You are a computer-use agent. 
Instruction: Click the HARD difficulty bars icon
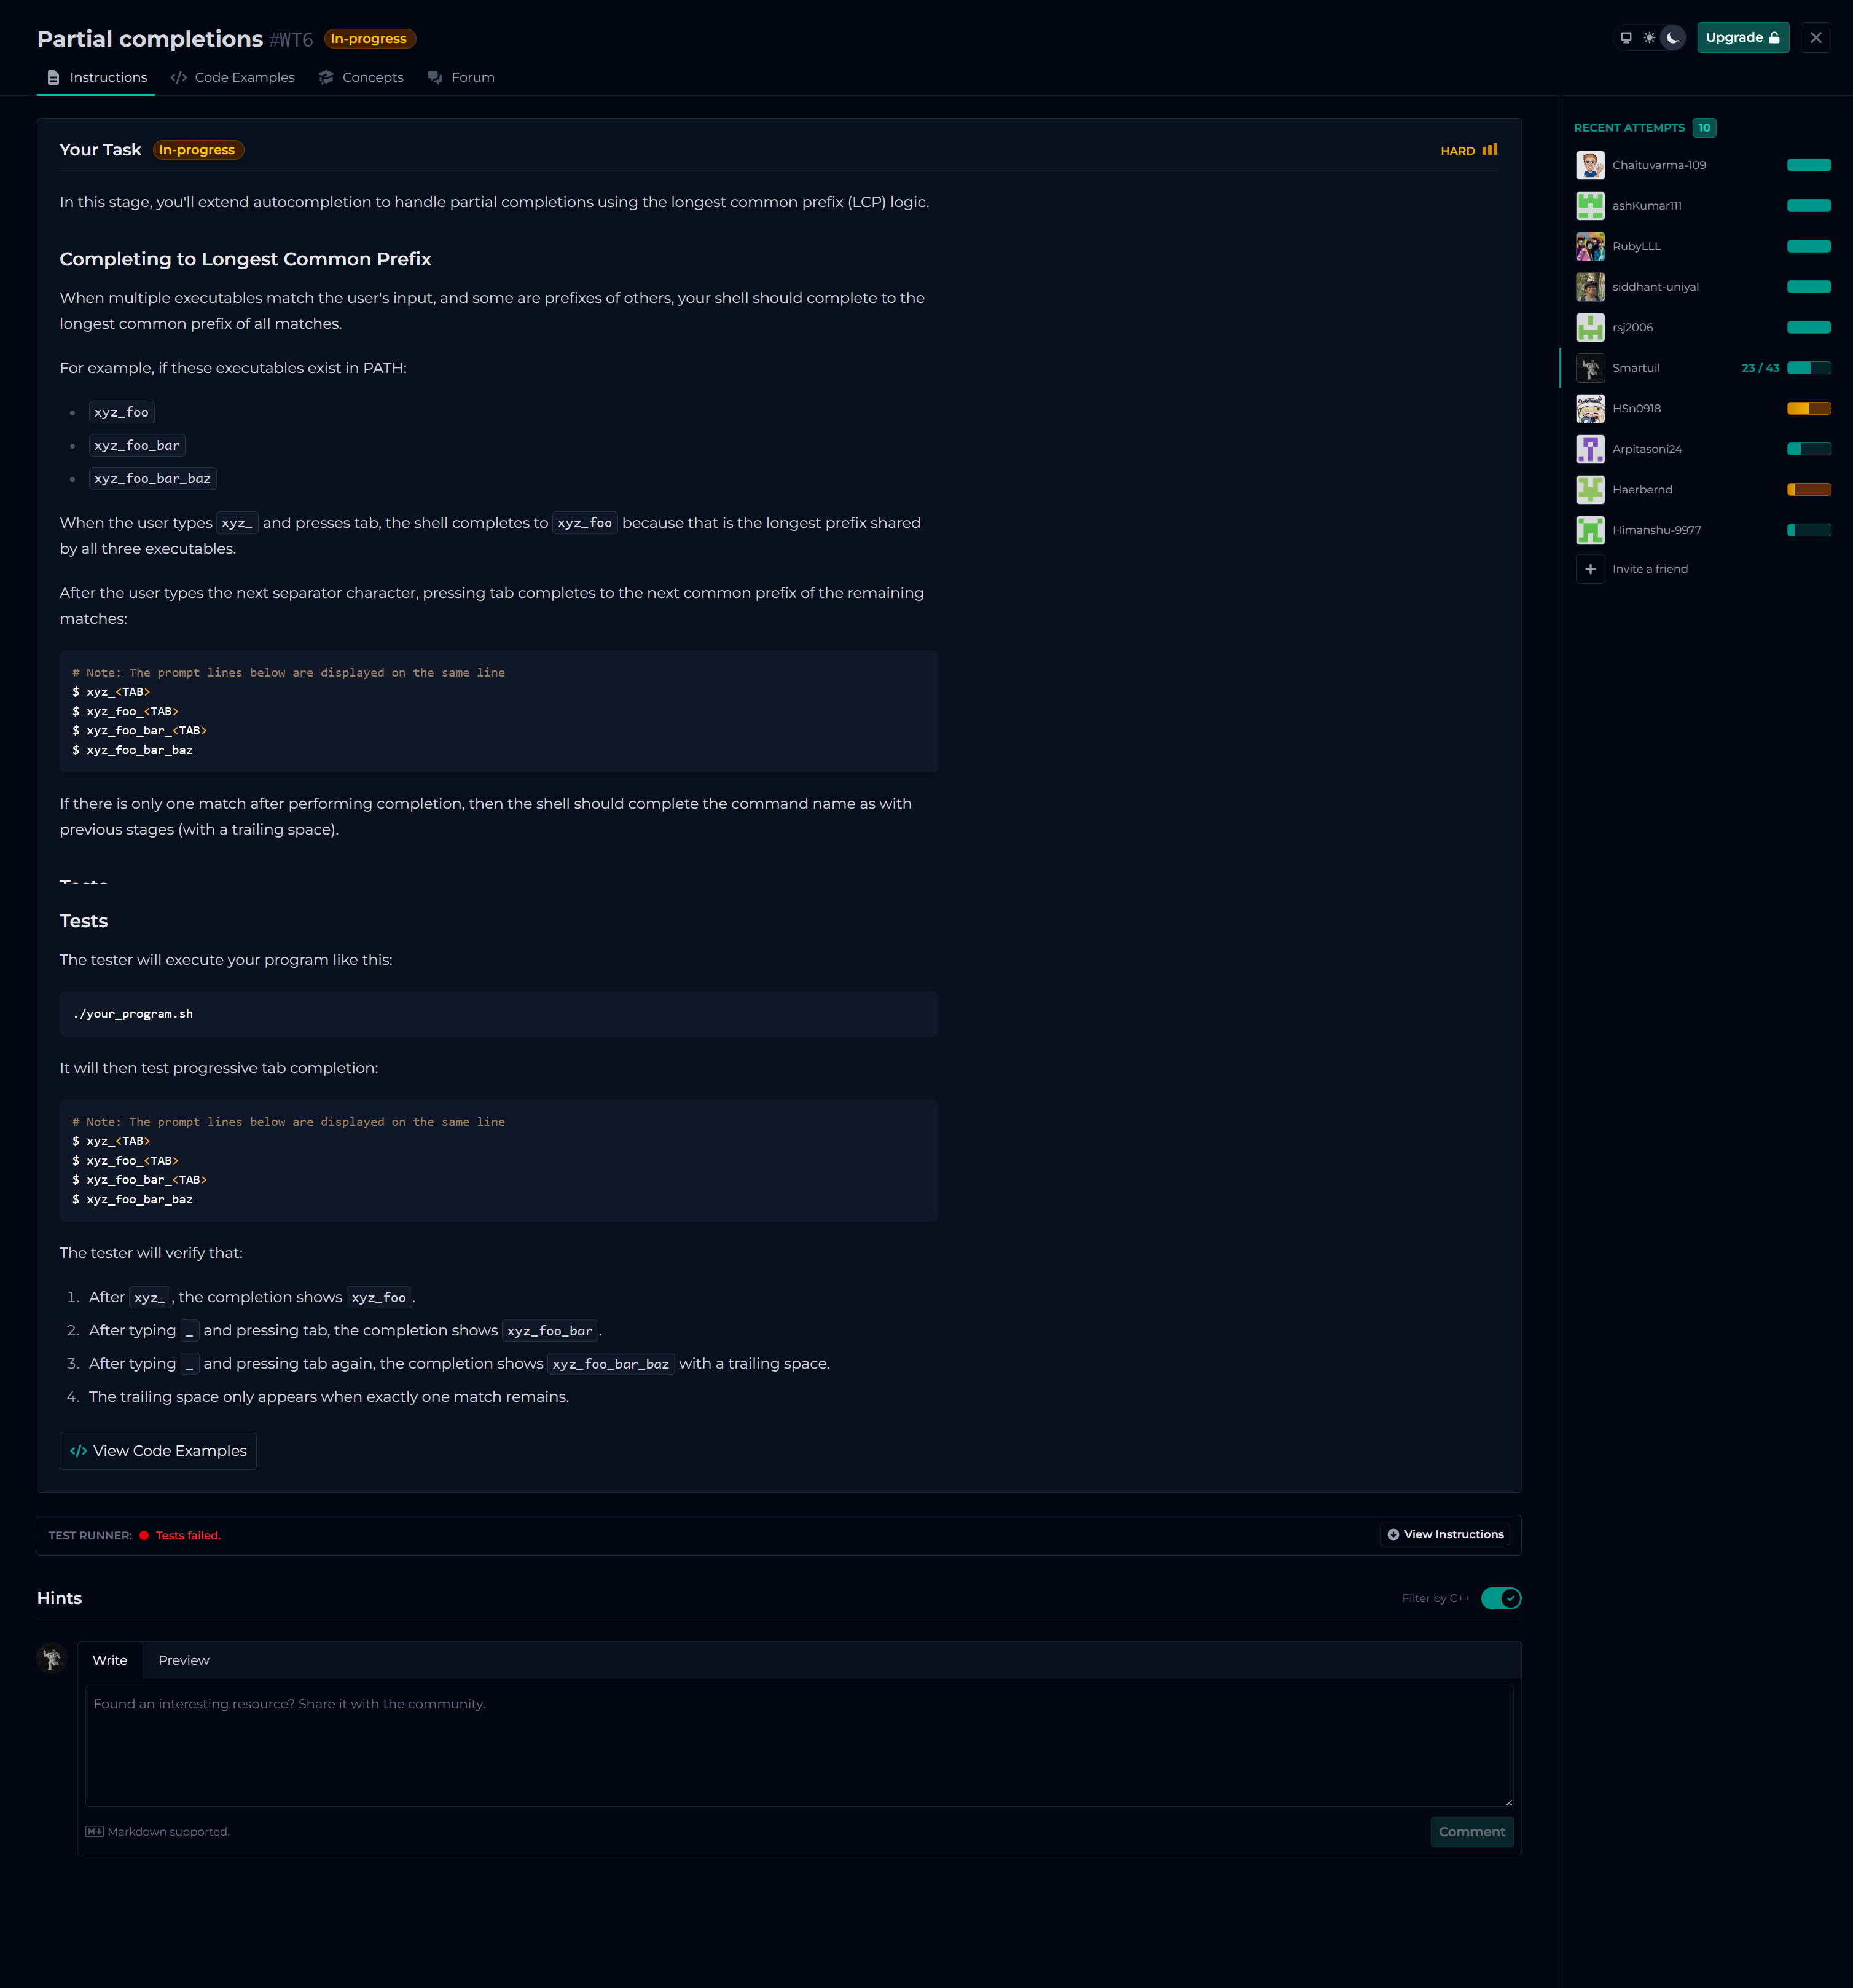pos(1490,149)
